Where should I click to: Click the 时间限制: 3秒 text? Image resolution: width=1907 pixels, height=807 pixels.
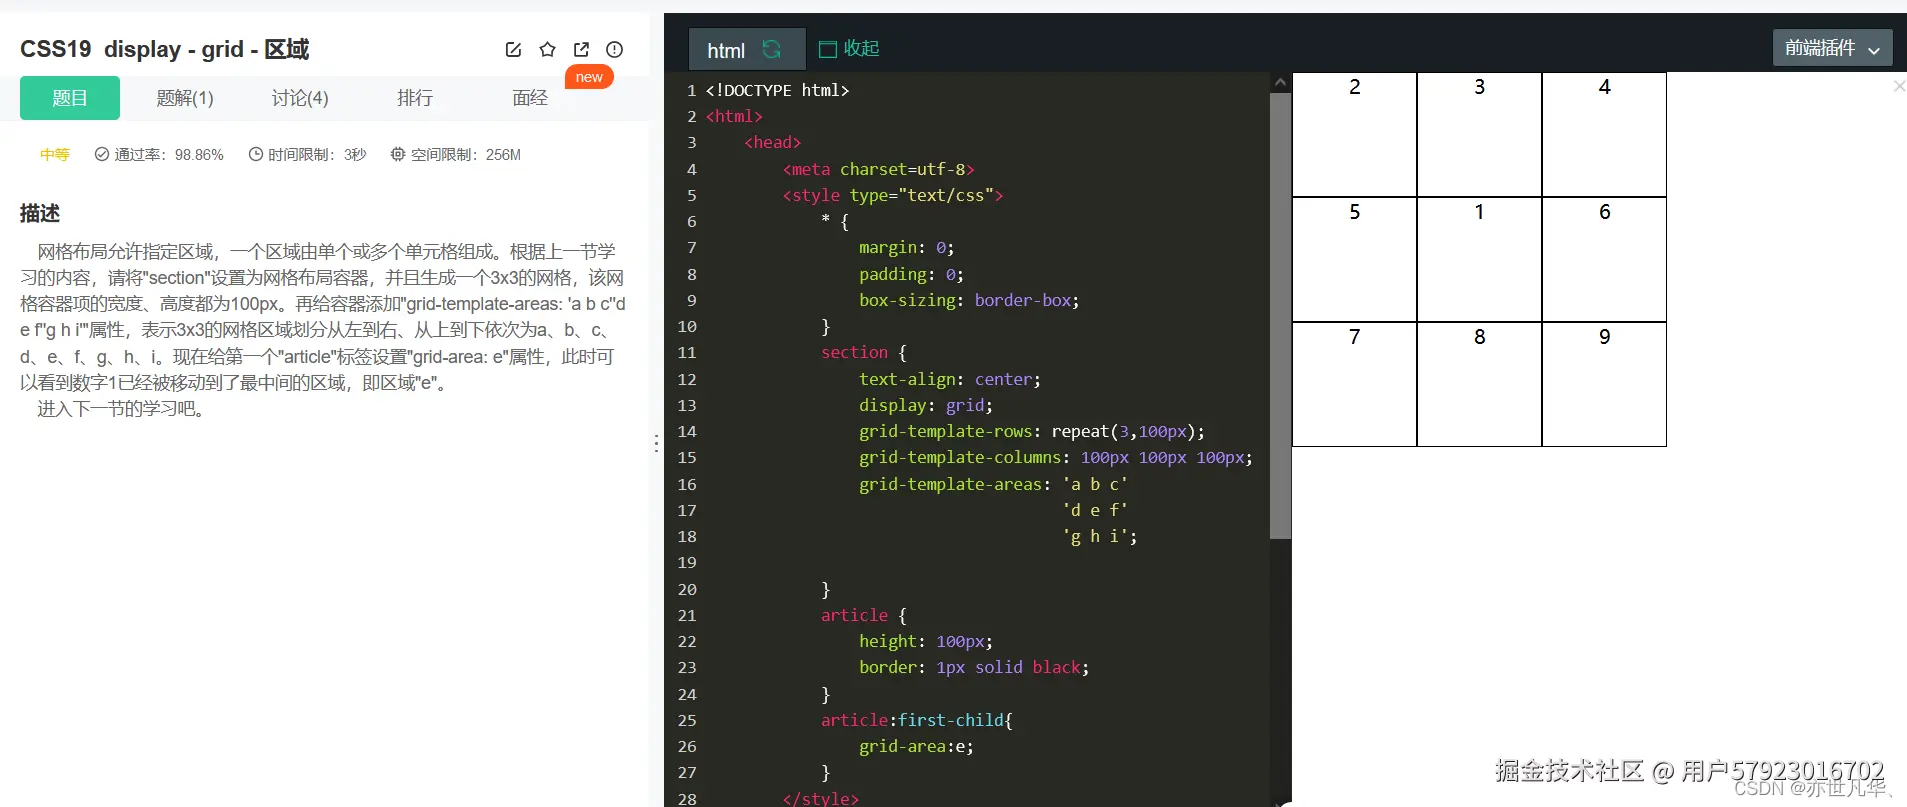pyautogui.click(x=308, y=155)
